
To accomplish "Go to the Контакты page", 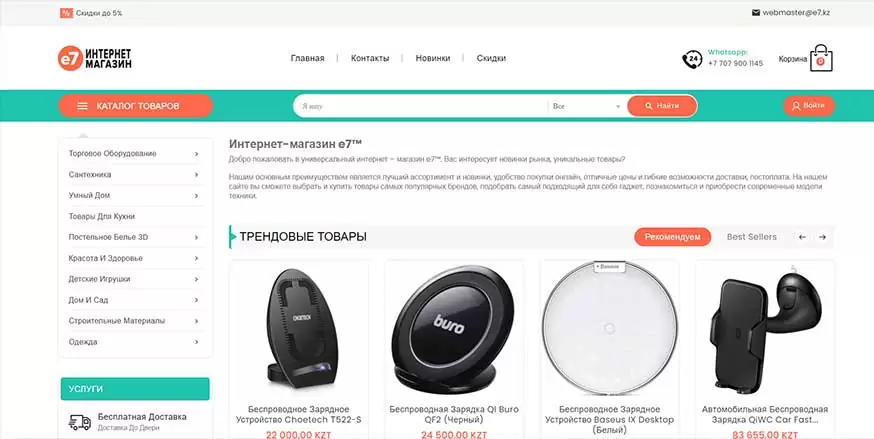I will 370,58.
